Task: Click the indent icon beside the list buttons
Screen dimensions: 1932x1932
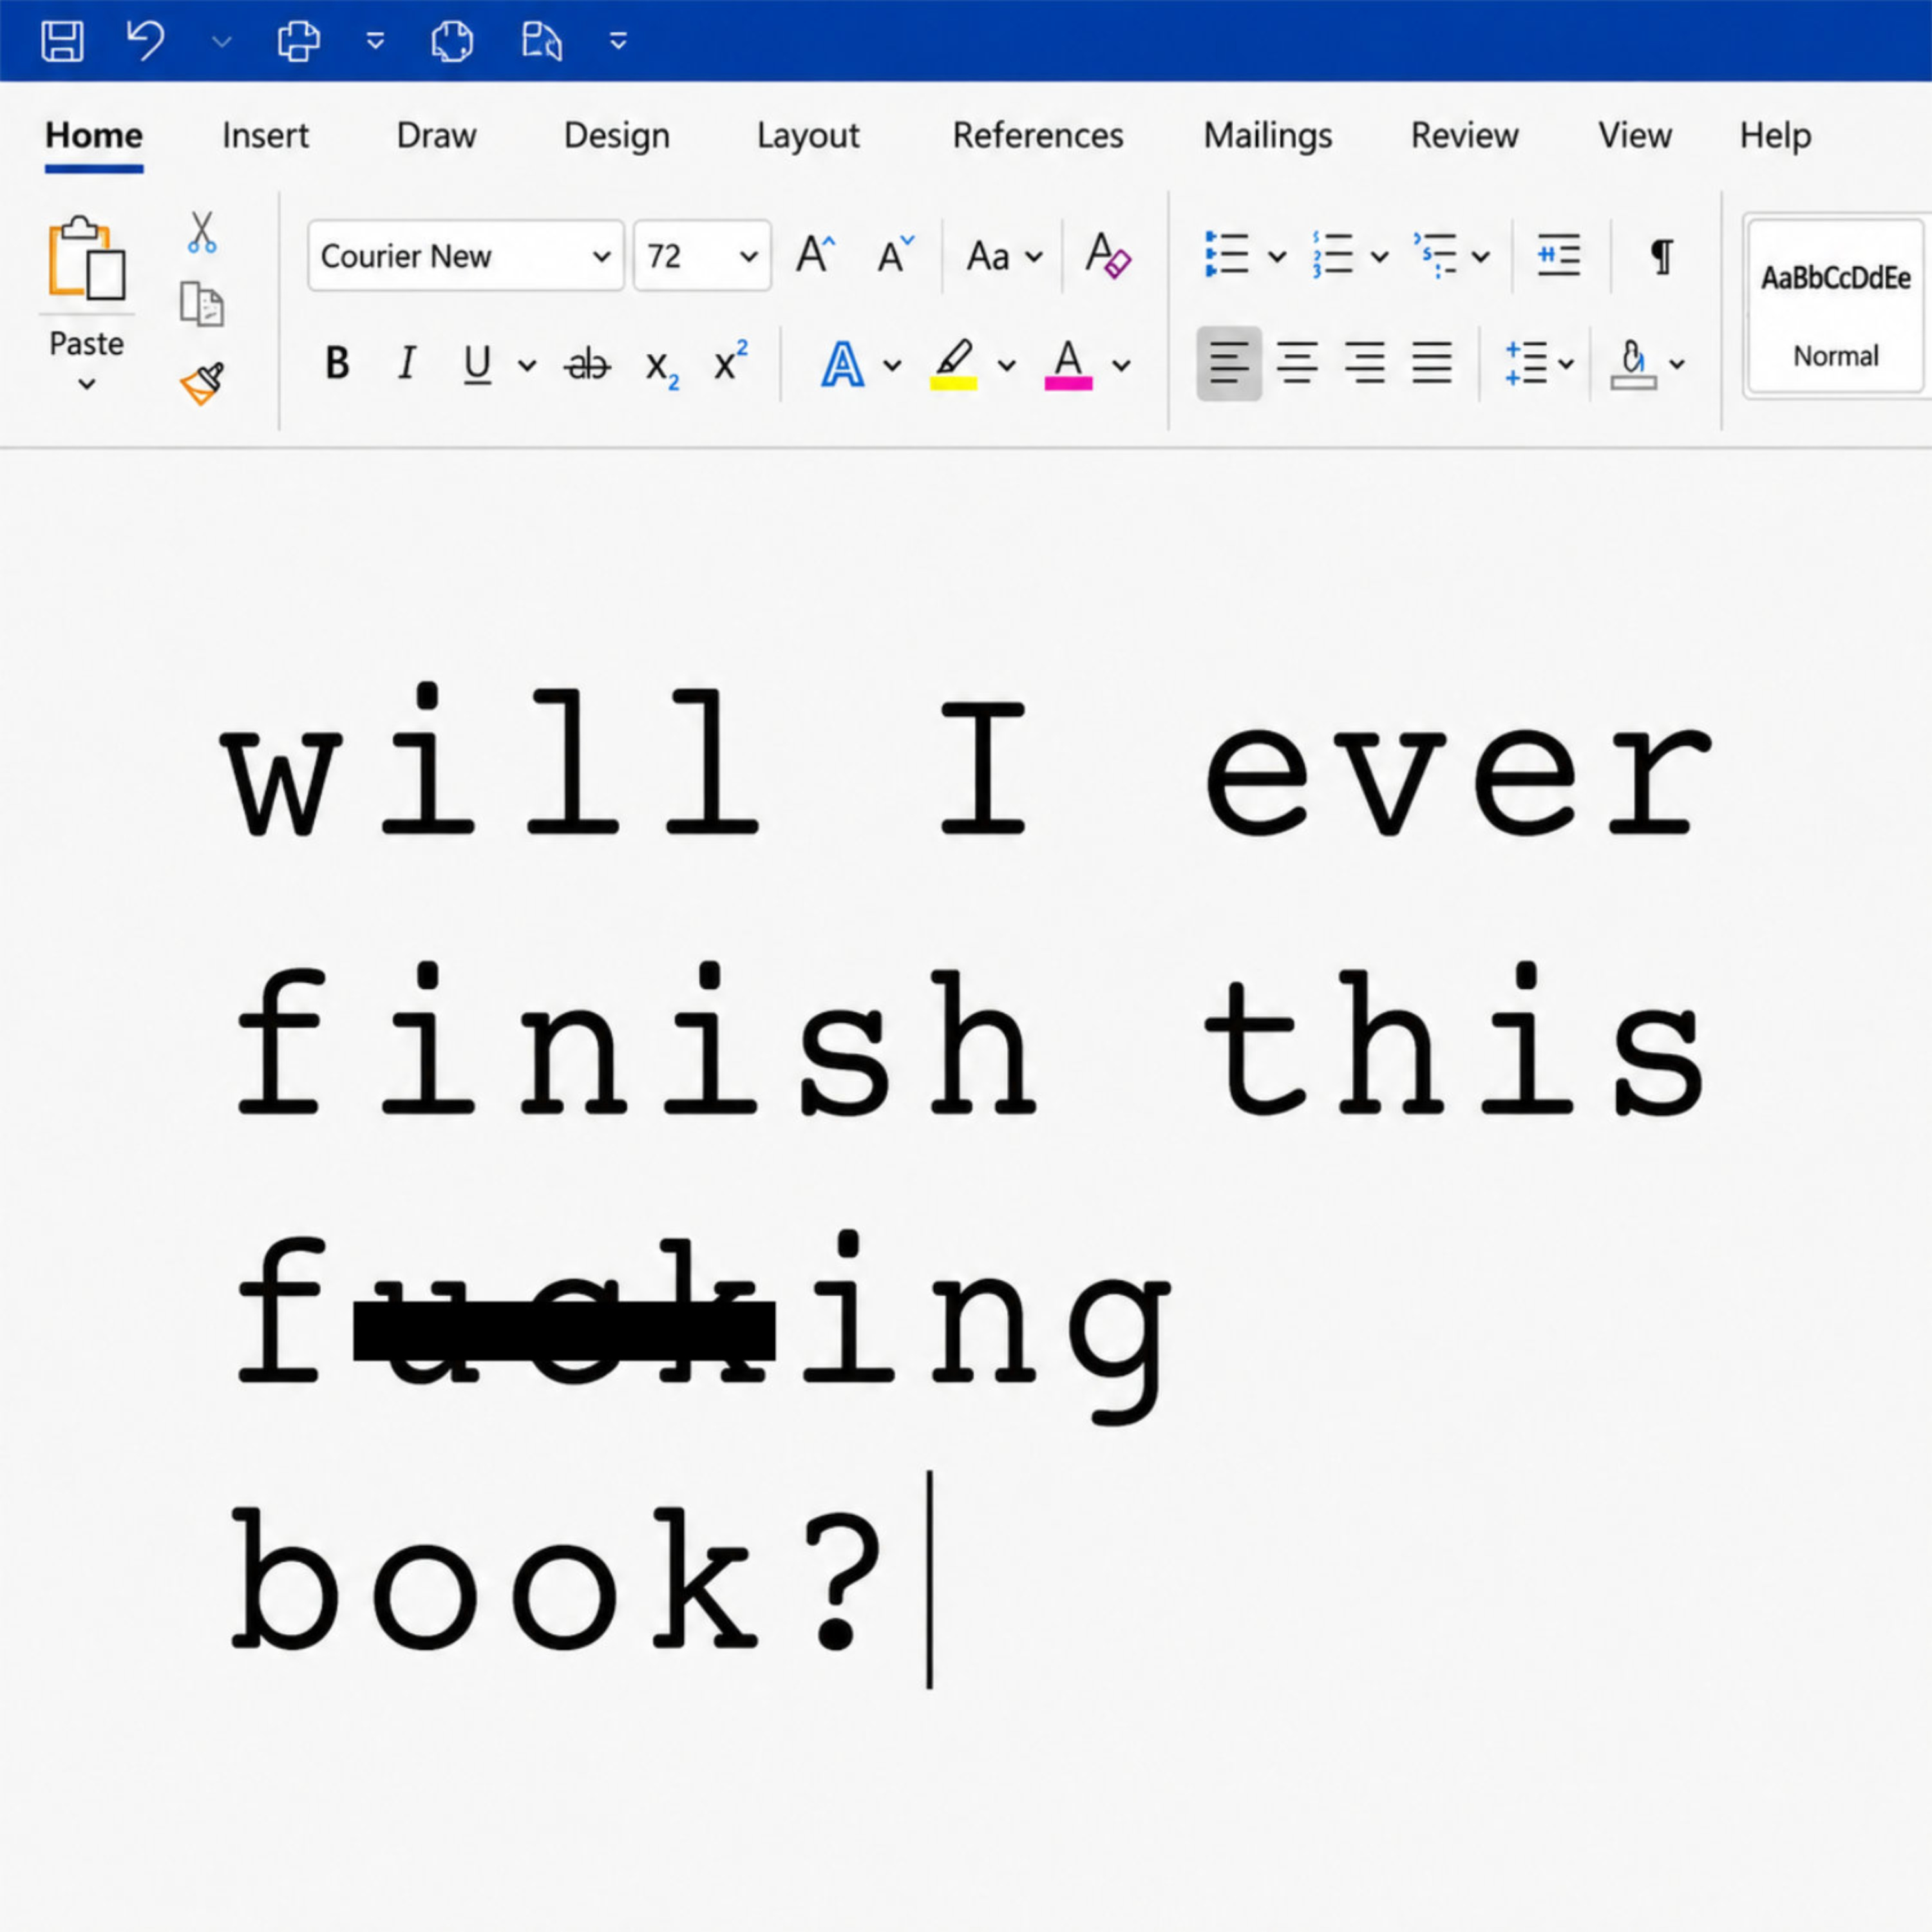Action: pos(1559,255)
